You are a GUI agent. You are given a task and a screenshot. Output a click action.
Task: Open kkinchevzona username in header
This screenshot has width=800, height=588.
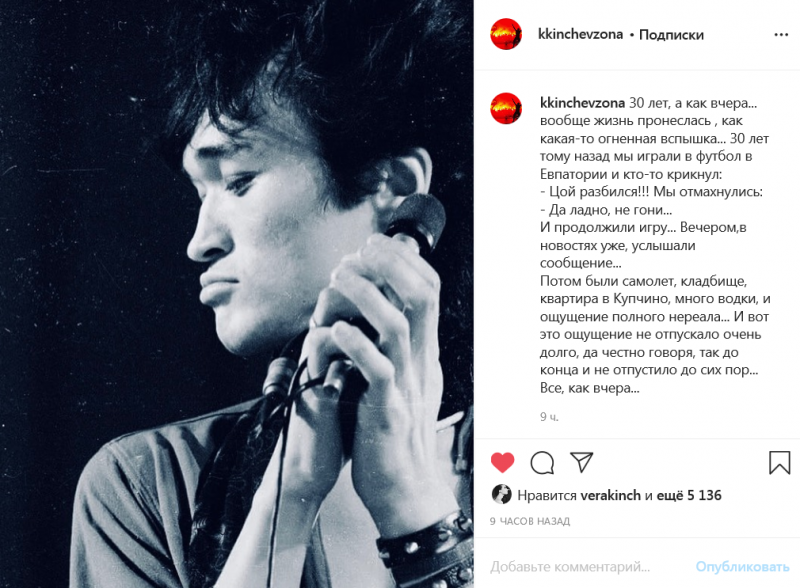(581, 34)
